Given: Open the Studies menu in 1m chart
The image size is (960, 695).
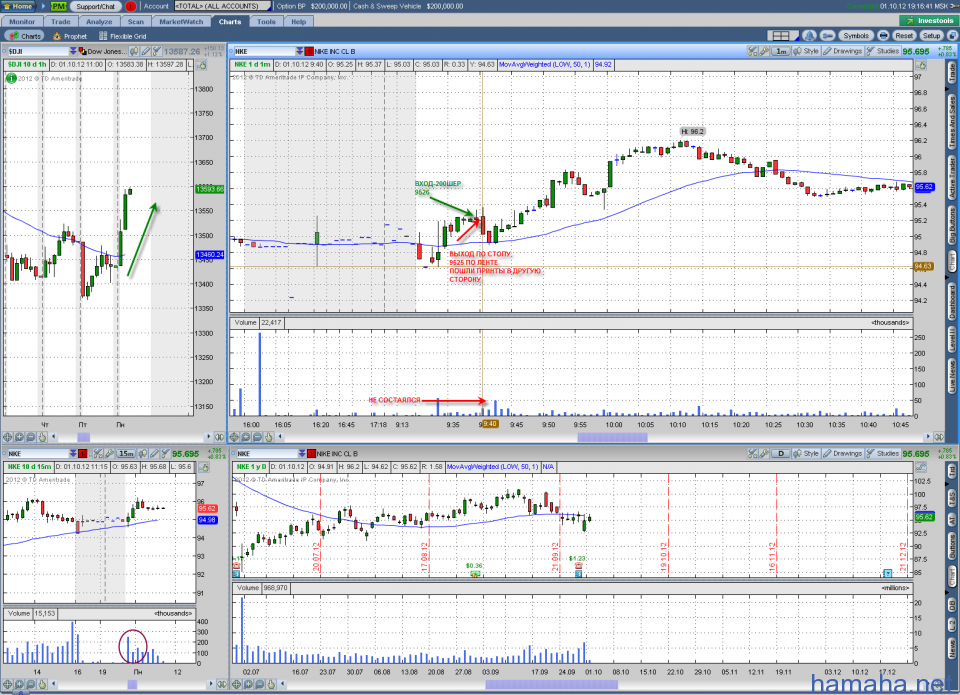Looking at the screenshot, I should [883, 51].
